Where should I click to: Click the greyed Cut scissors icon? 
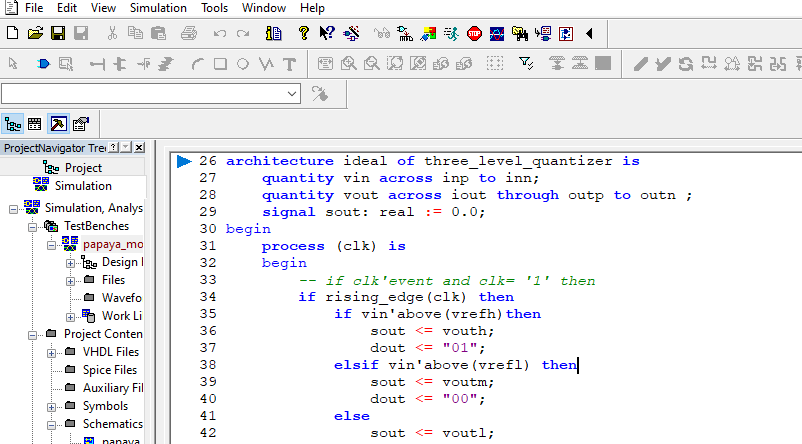(112, 34)
